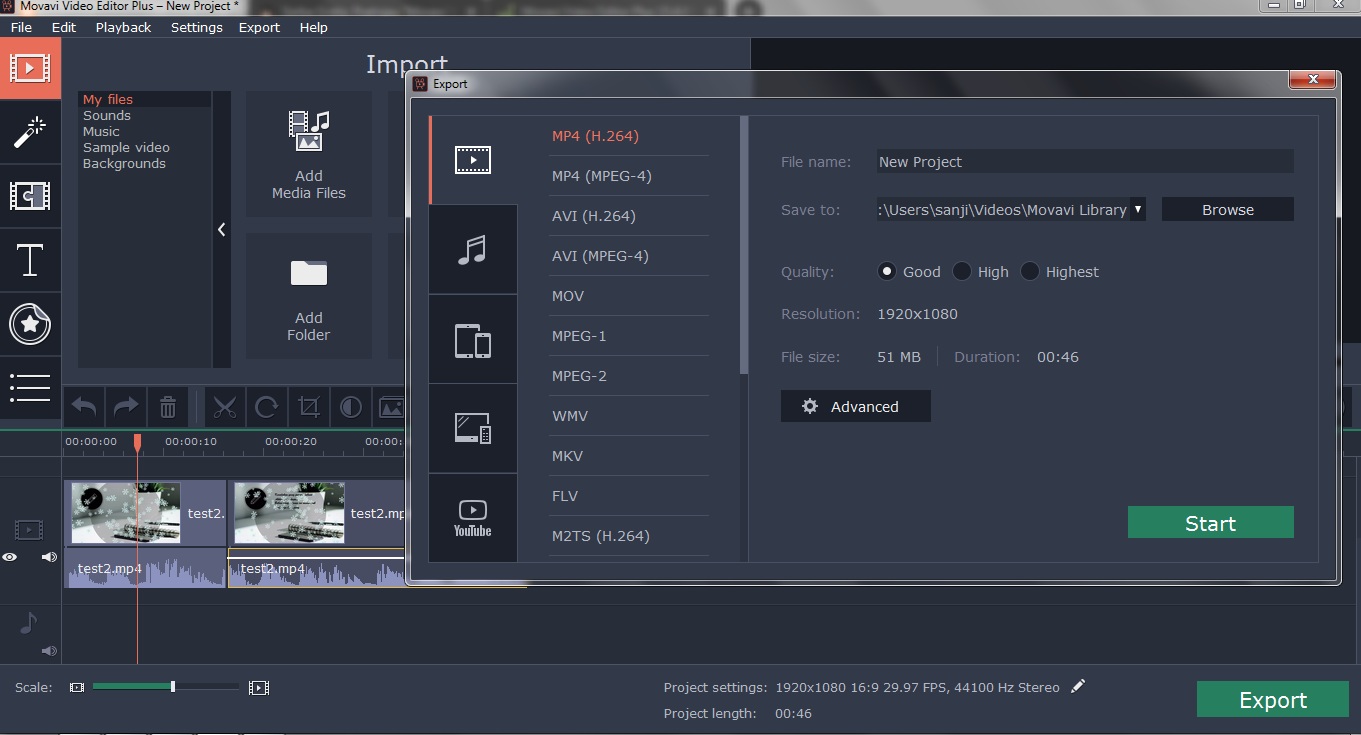Mute the audio track speaker icon

click(49, 651)
